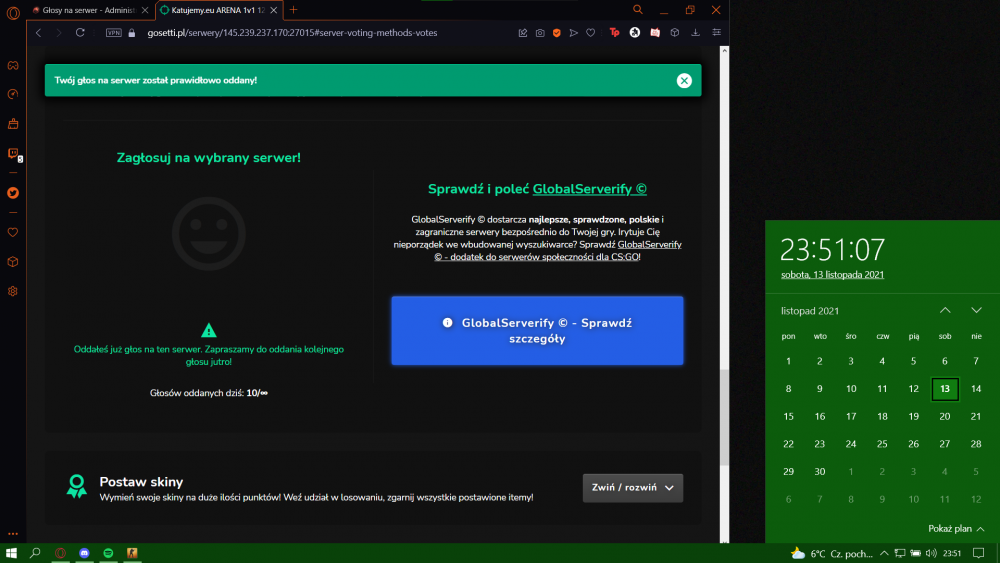
Task: Open Windows taskbar search
Action: pyautogui.click(x=35, y=553)
